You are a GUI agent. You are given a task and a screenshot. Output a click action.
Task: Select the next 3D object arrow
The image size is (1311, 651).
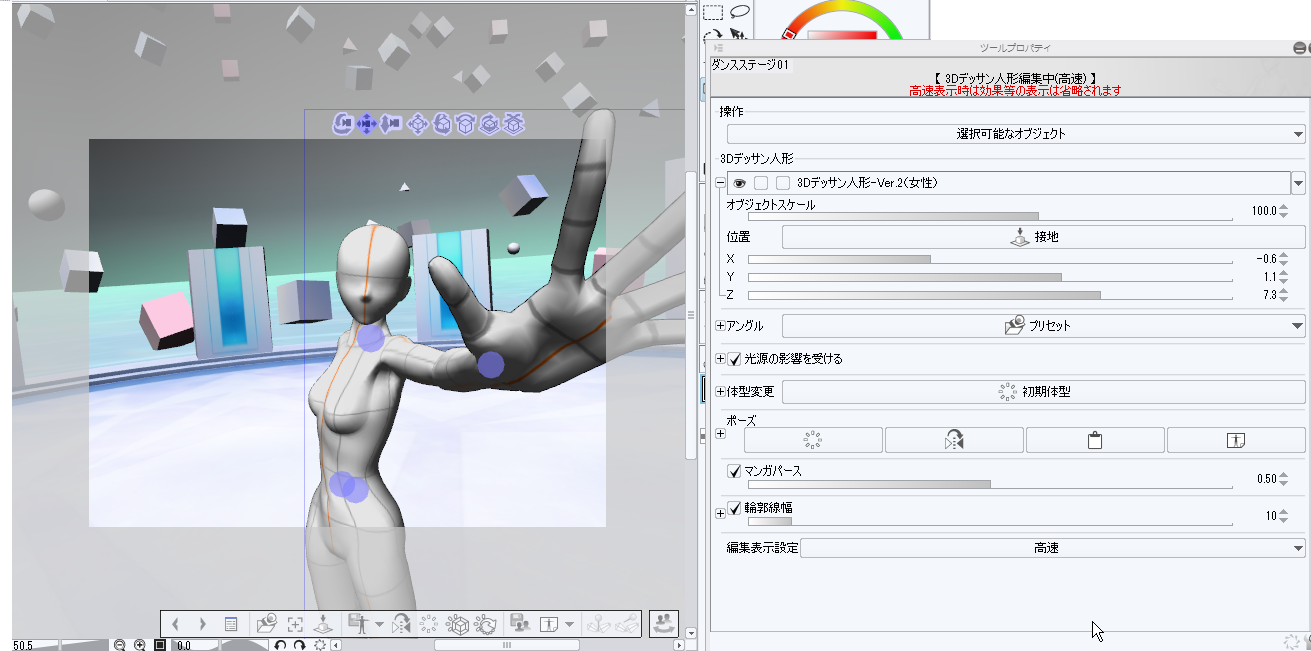click(x=202, y=623)
